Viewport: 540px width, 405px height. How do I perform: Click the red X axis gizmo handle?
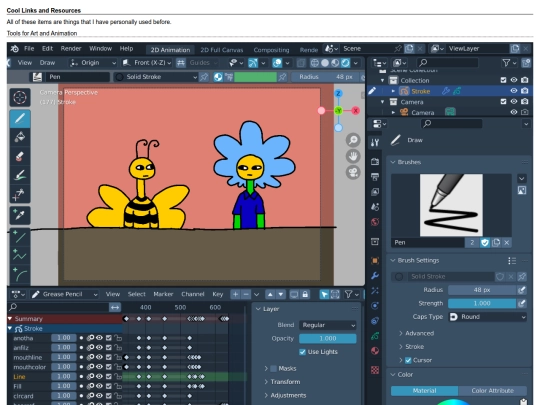point(356,111)
